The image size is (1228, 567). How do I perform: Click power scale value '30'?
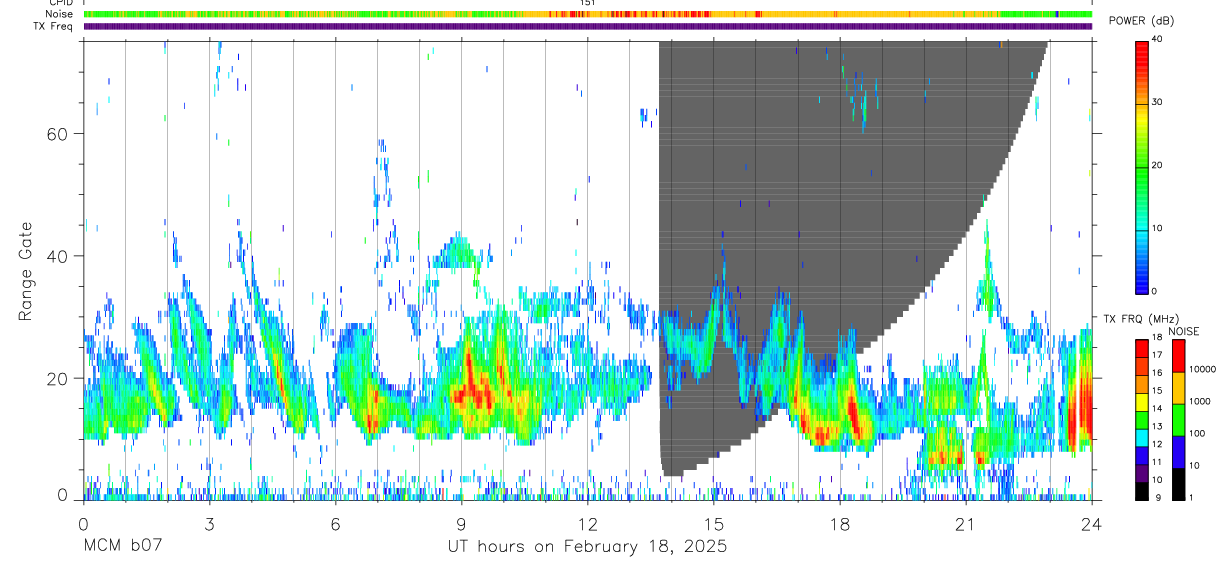click(x=1158, y=103)
